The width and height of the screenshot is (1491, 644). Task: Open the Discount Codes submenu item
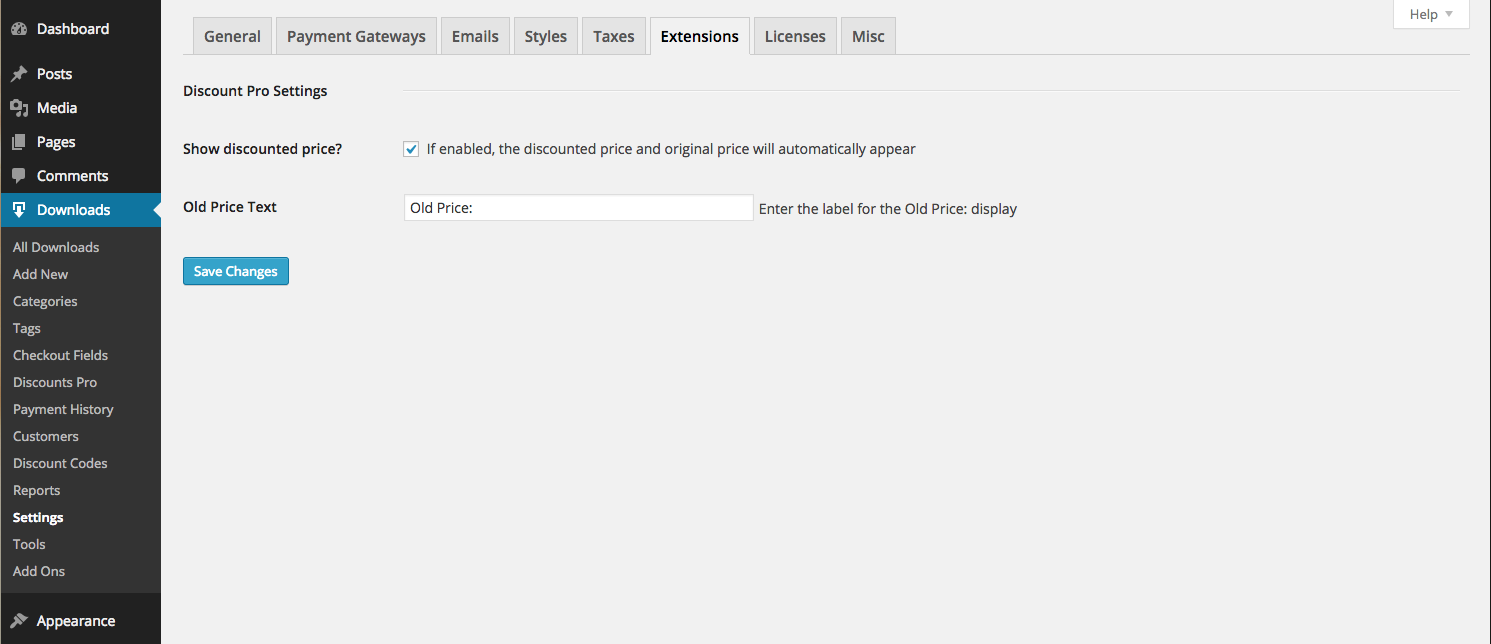pos(60,463)
